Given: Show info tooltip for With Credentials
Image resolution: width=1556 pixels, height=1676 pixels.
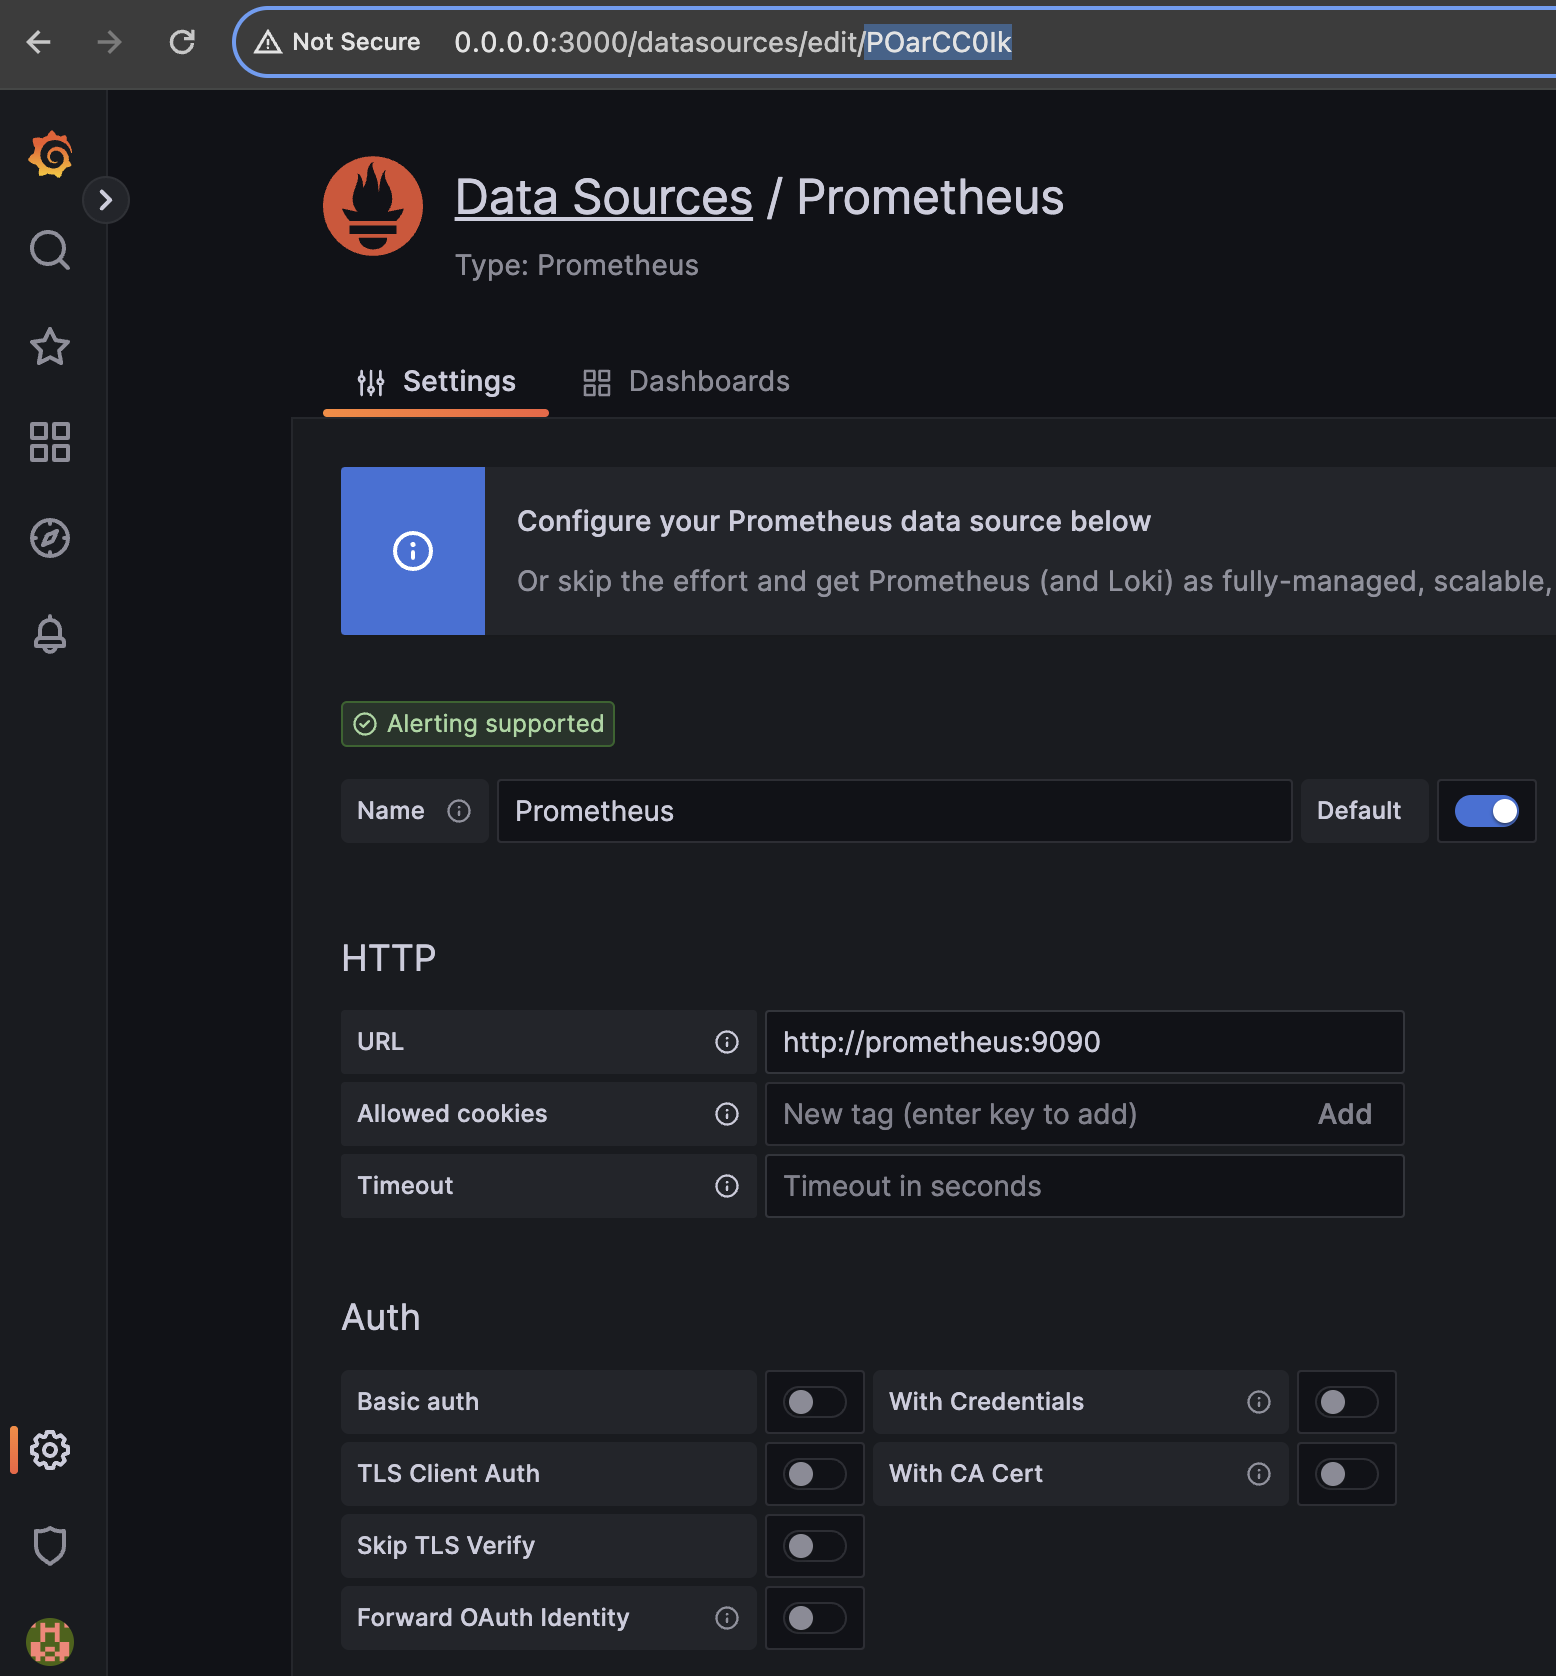Looking at the screenshot, I should 1259,1402.
